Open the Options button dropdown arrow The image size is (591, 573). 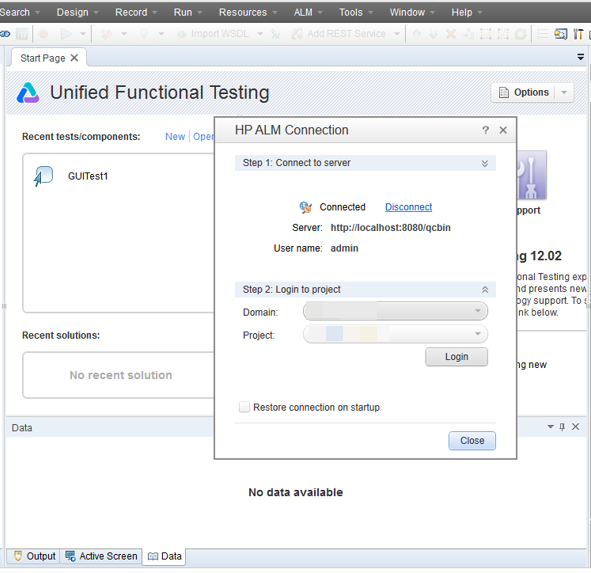click(564, 92)
